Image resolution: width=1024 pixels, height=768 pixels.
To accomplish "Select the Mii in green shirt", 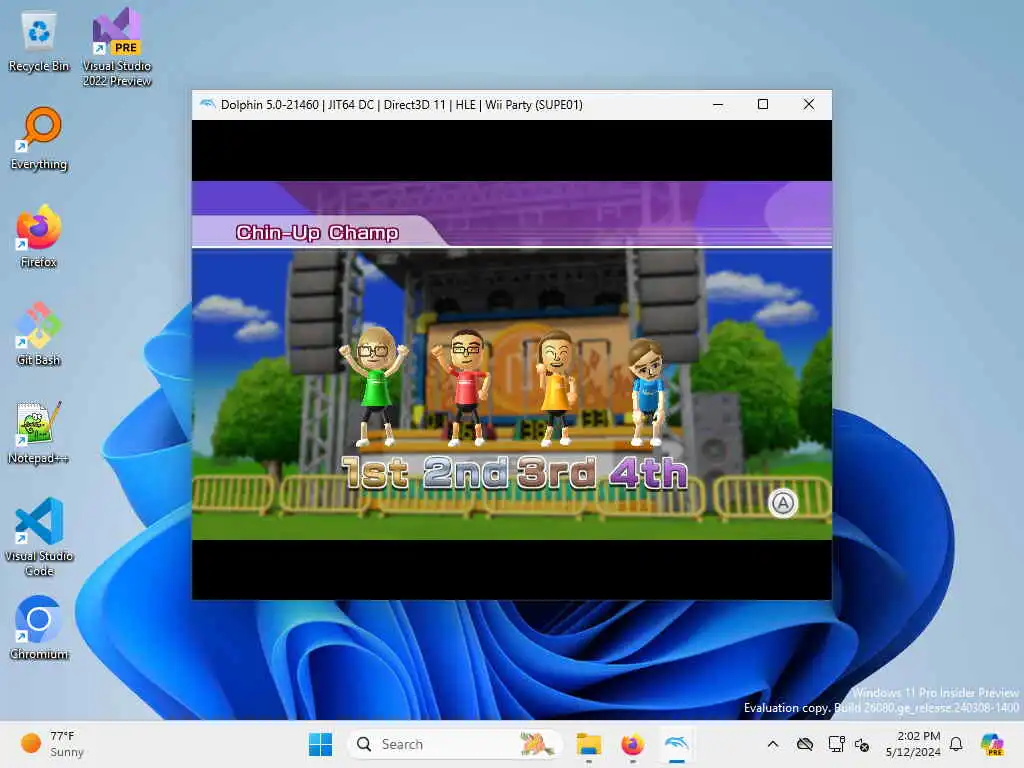I will point(374,385).
